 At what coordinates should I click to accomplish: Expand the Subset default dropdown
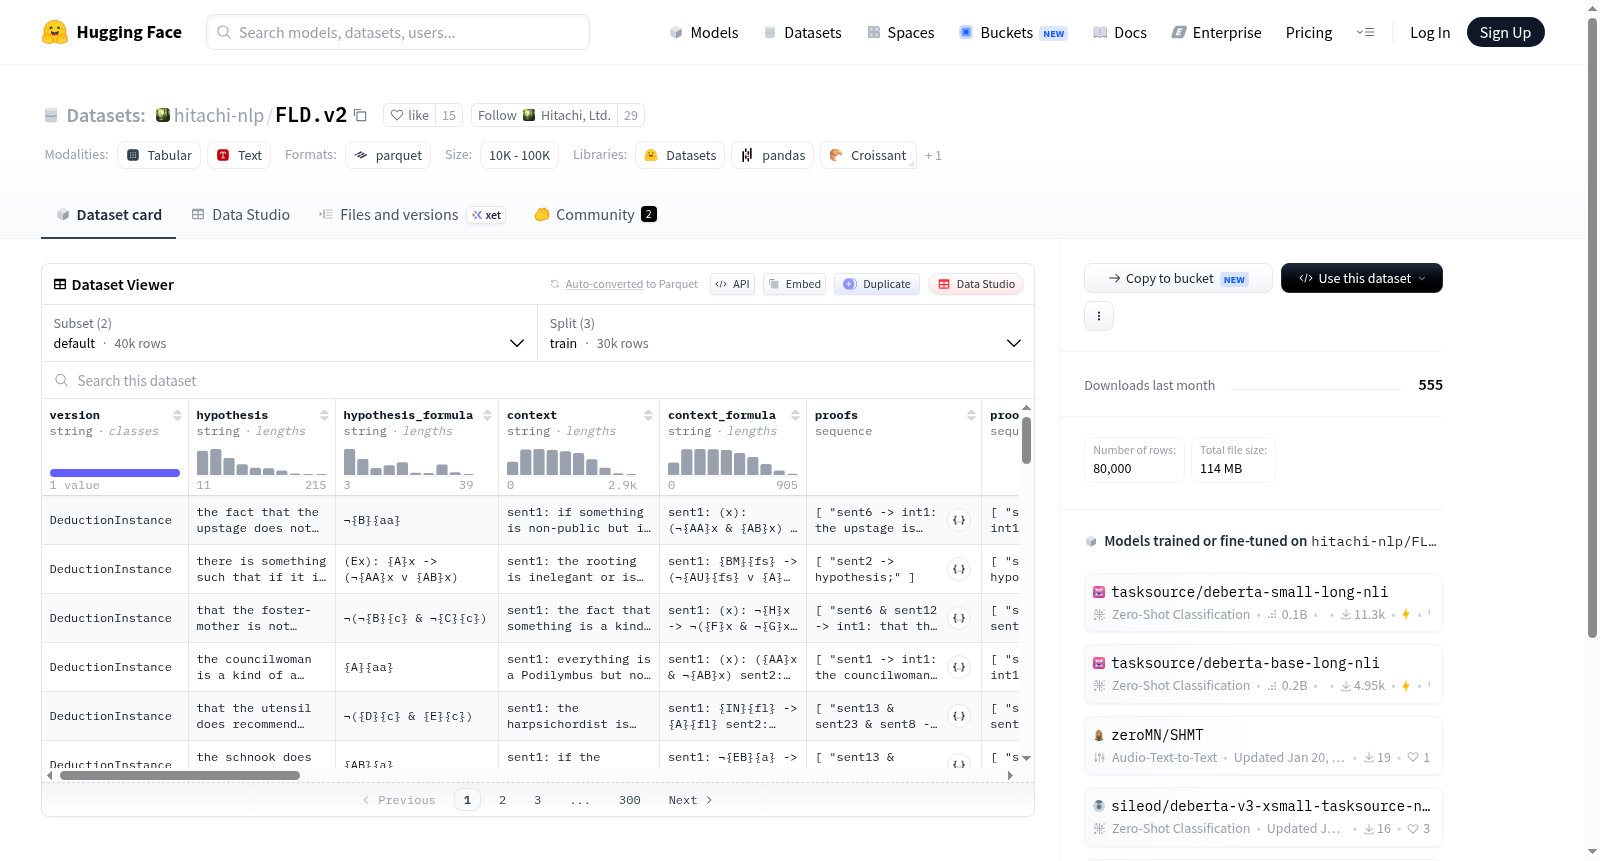coord(290,333)
